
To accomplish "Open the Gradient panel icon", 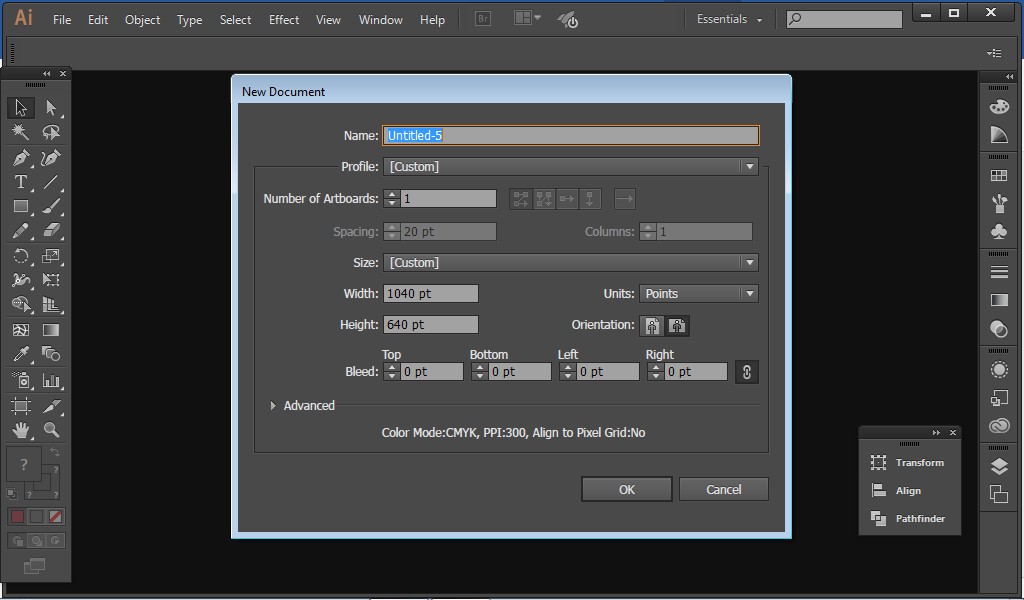I will (998, 299).
